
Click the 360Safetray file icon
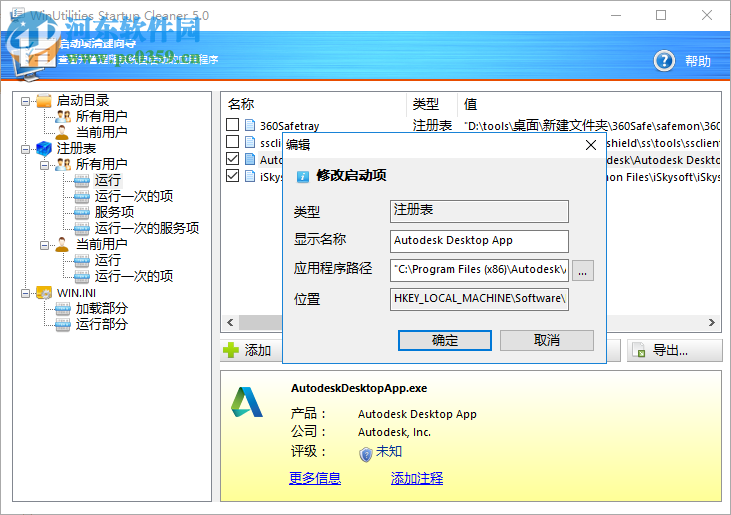[x=250, y=125]
